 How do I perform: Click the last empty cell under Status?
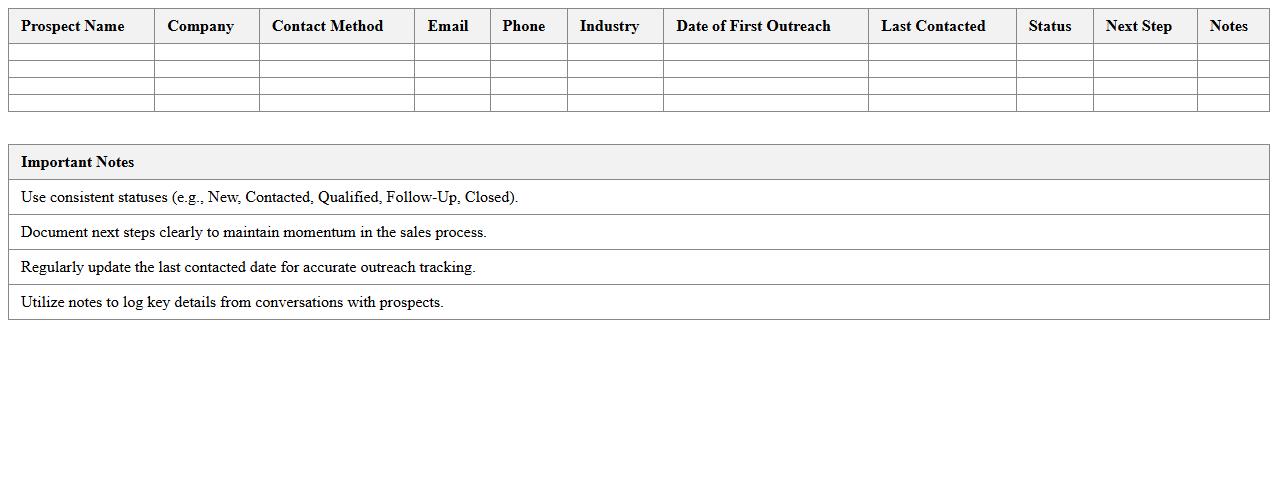tap(1054, 103)
